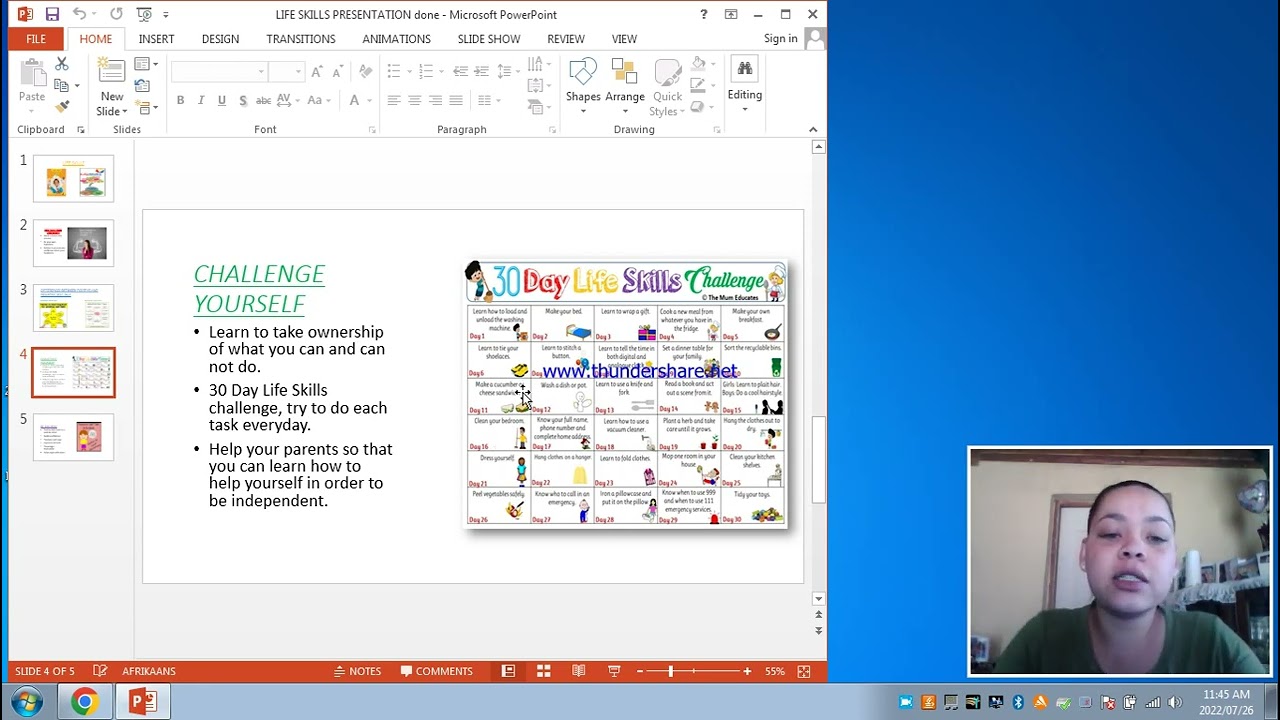Screen dimensions: 1280x720
Task: Switch to the INSERT tab
Action: coord(156,39)
